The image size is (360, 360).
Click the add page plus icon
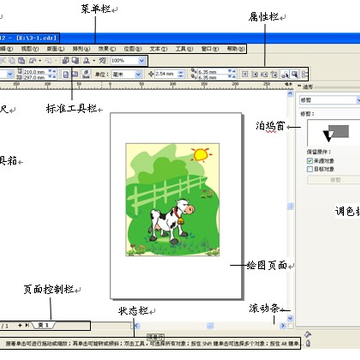click(x=20, y=325)
